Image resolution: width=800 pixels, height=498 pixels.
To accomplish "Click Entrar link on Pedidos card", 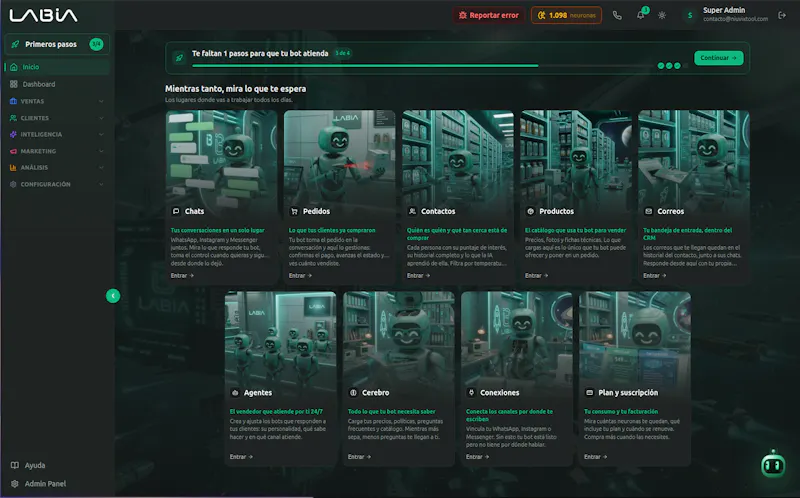I will [300, 276].
